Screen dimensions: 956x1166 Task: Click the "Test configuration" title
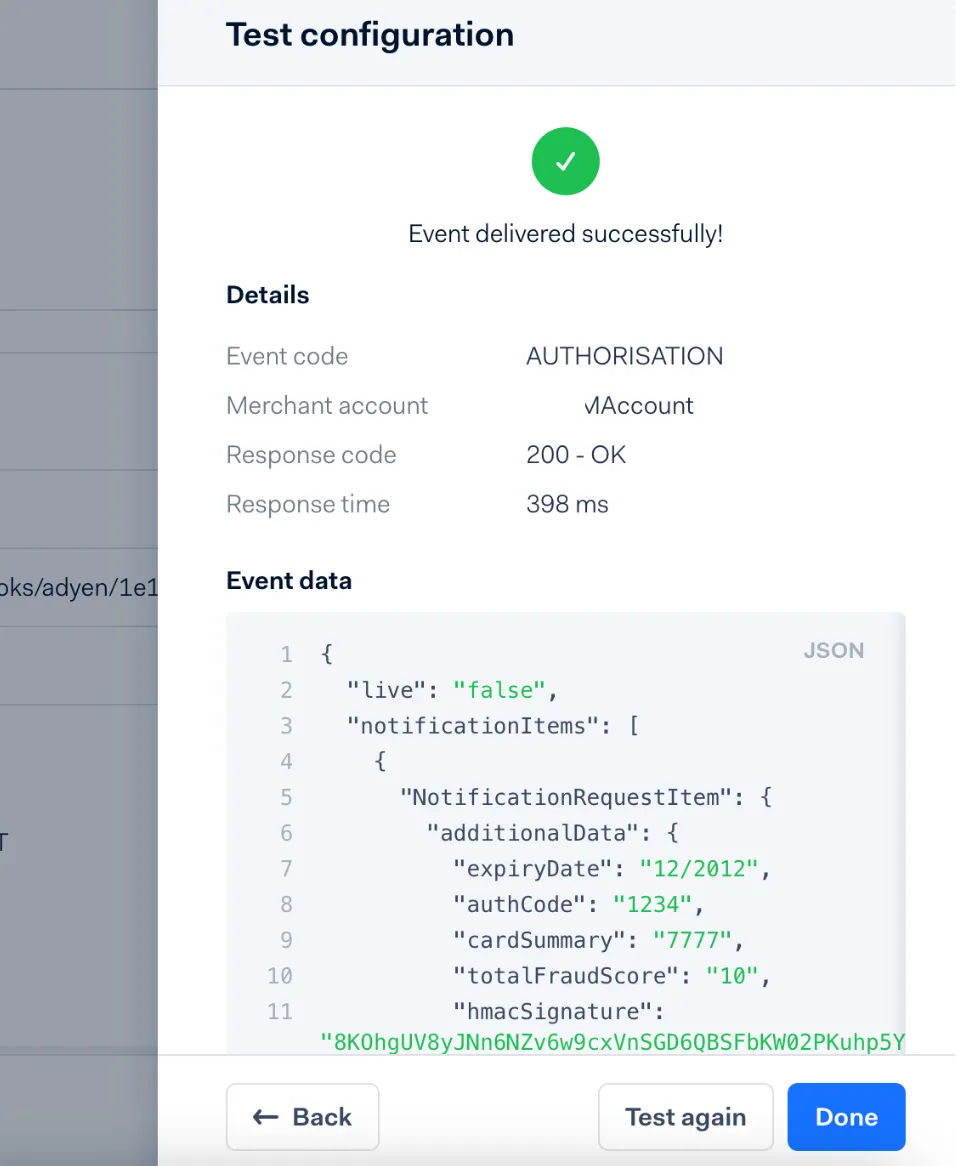click(370, 35)
